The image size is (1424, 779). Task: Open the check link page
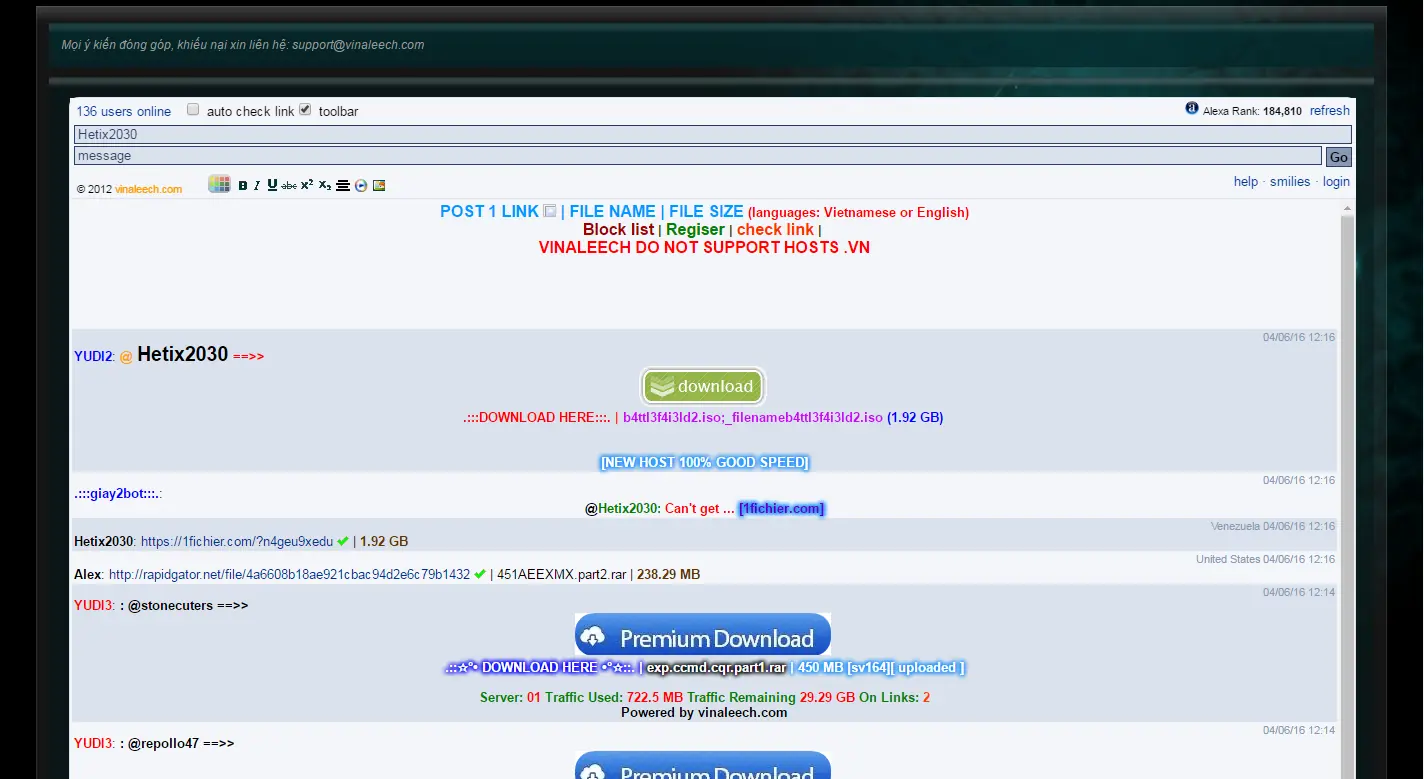coord(775,229)
